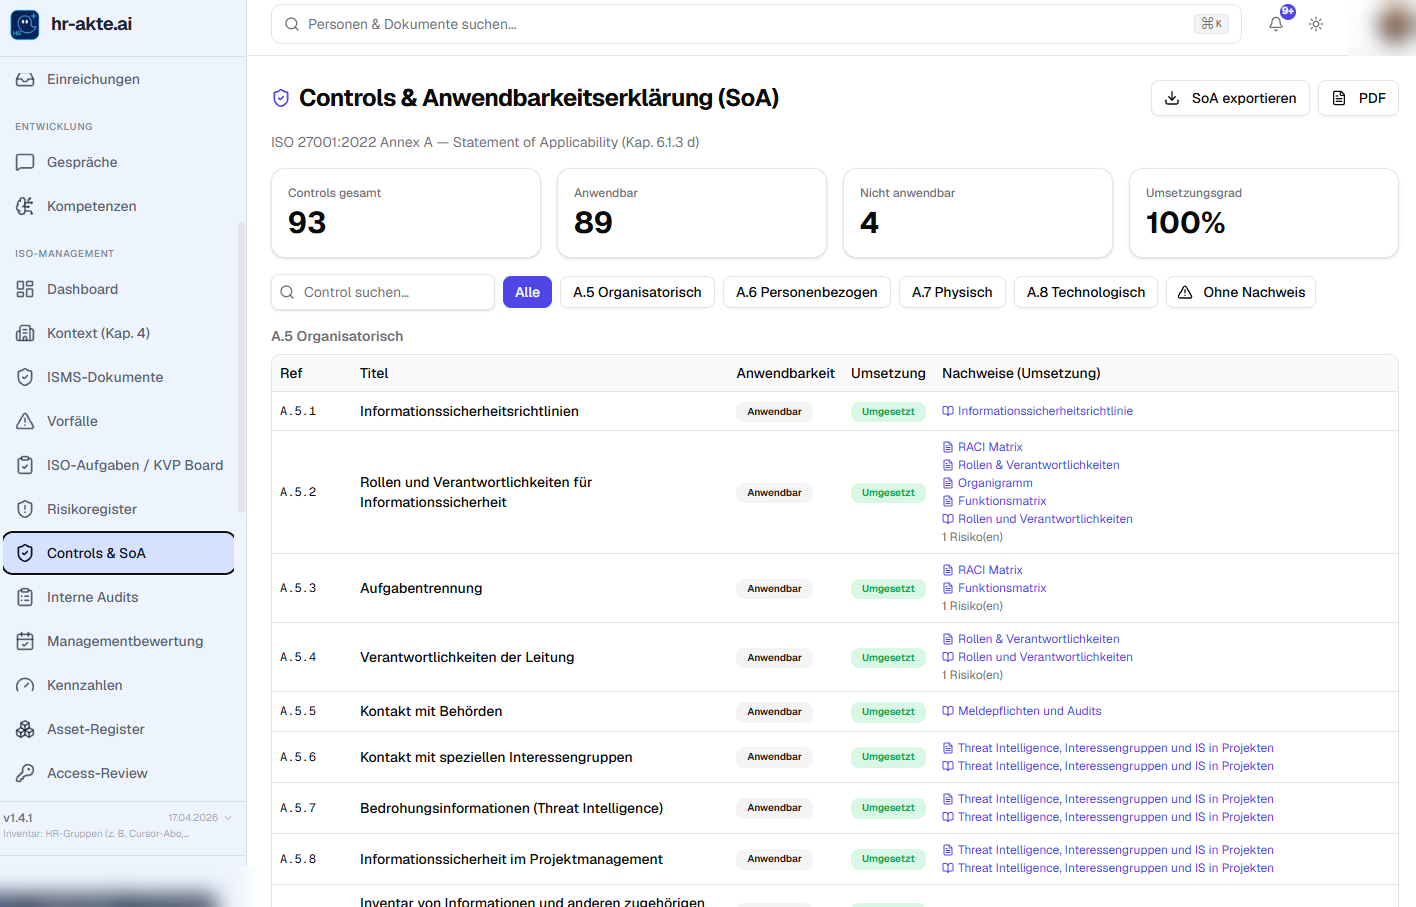The height and width of the screenshot is (907, 1416).
Task: Click the user avatar at top right
Action: [x=1395, y=24]
